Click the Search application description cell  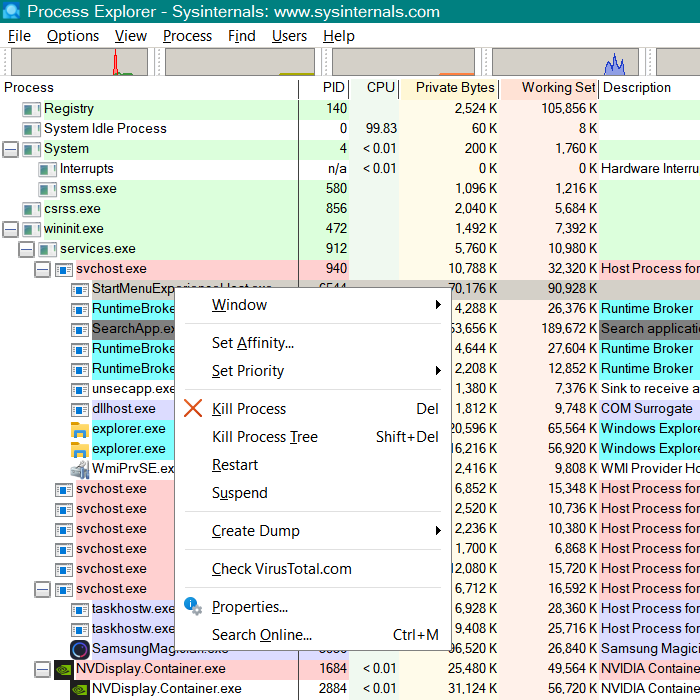650,329
